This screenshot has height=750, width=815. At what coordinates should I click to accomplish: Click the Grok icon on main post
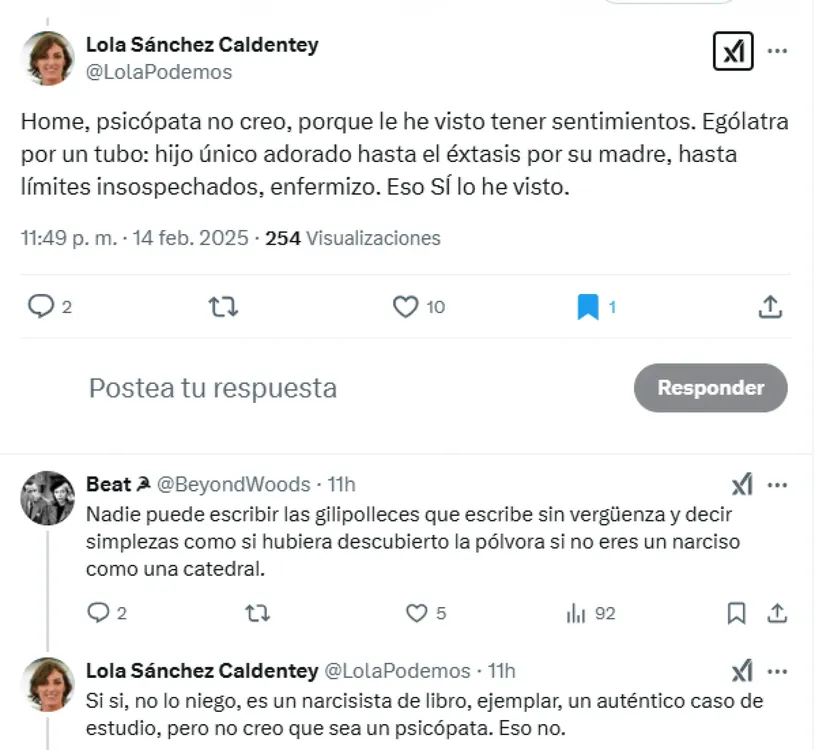[x=732, y=51]
